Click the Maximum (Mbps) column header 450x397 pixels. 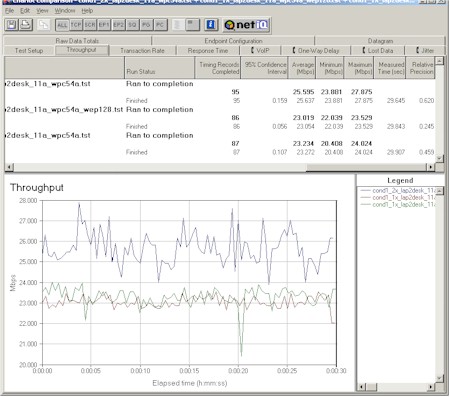359,68
